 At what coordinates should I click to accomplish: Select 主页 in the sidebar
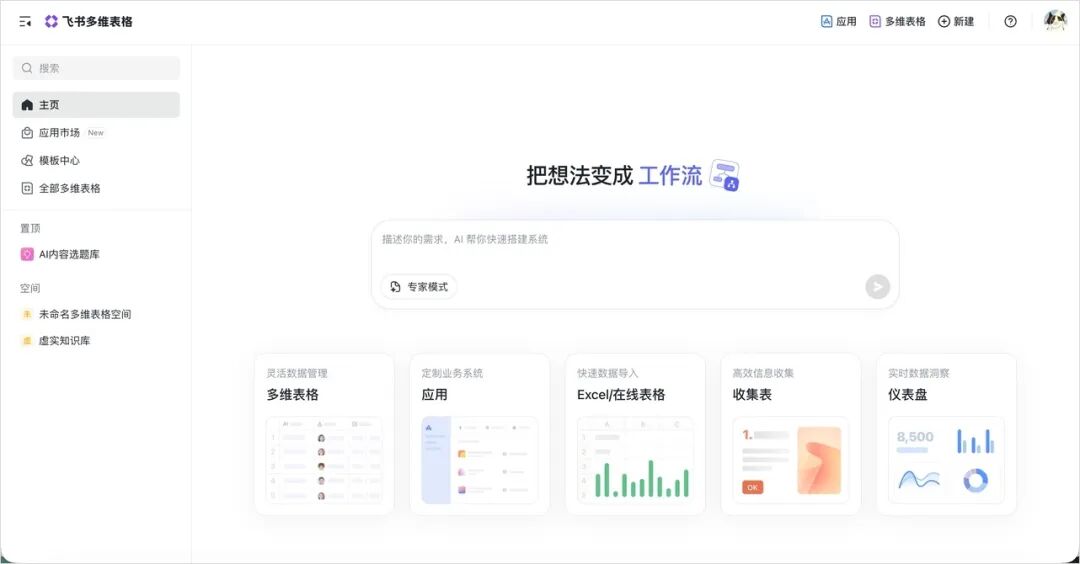coord(95,105)
